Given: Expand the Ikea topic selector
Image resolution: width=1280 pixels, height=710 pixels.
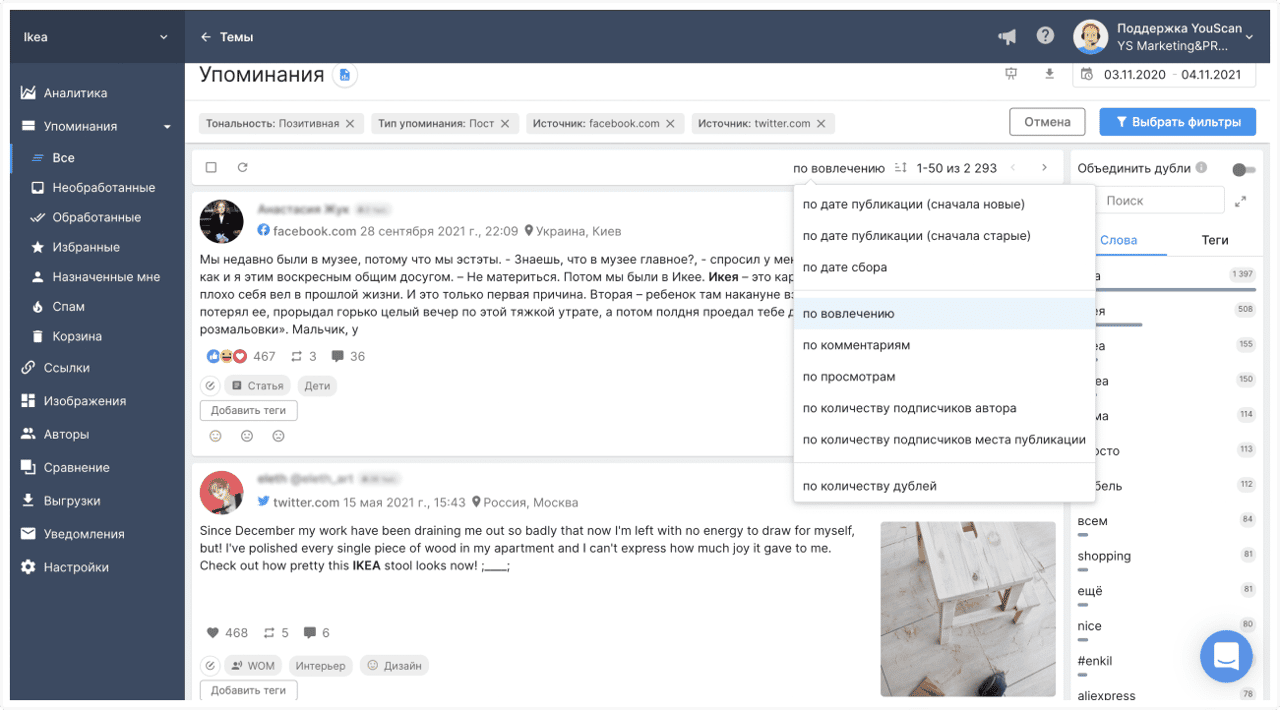Looking at the screenshot, I should tap(97, 37).
